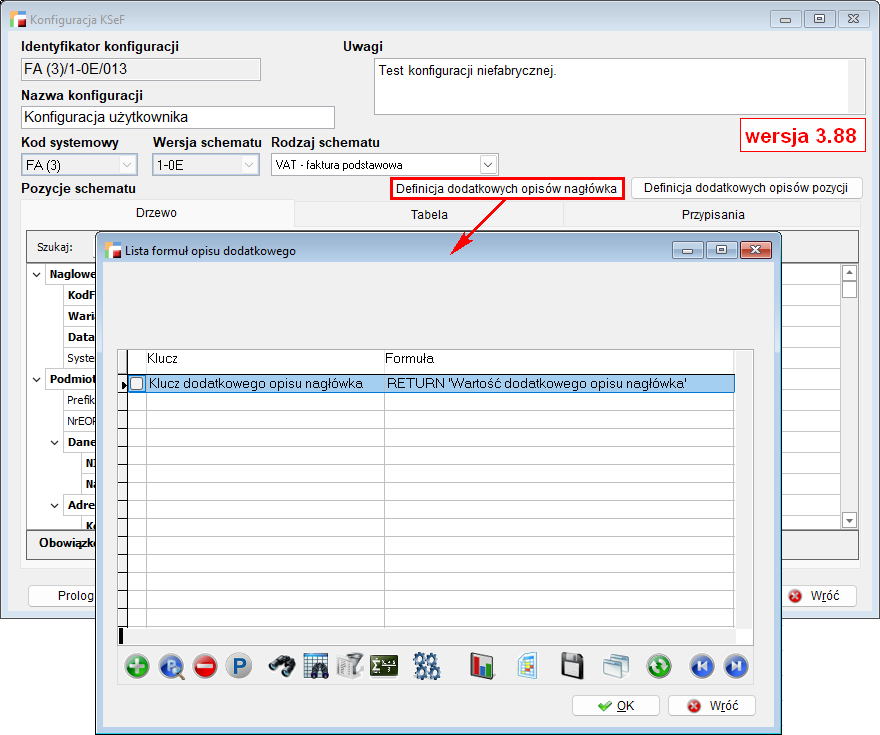Tick the checkbox in the first formula row
The image size is (880, 735).
[137, 383]
